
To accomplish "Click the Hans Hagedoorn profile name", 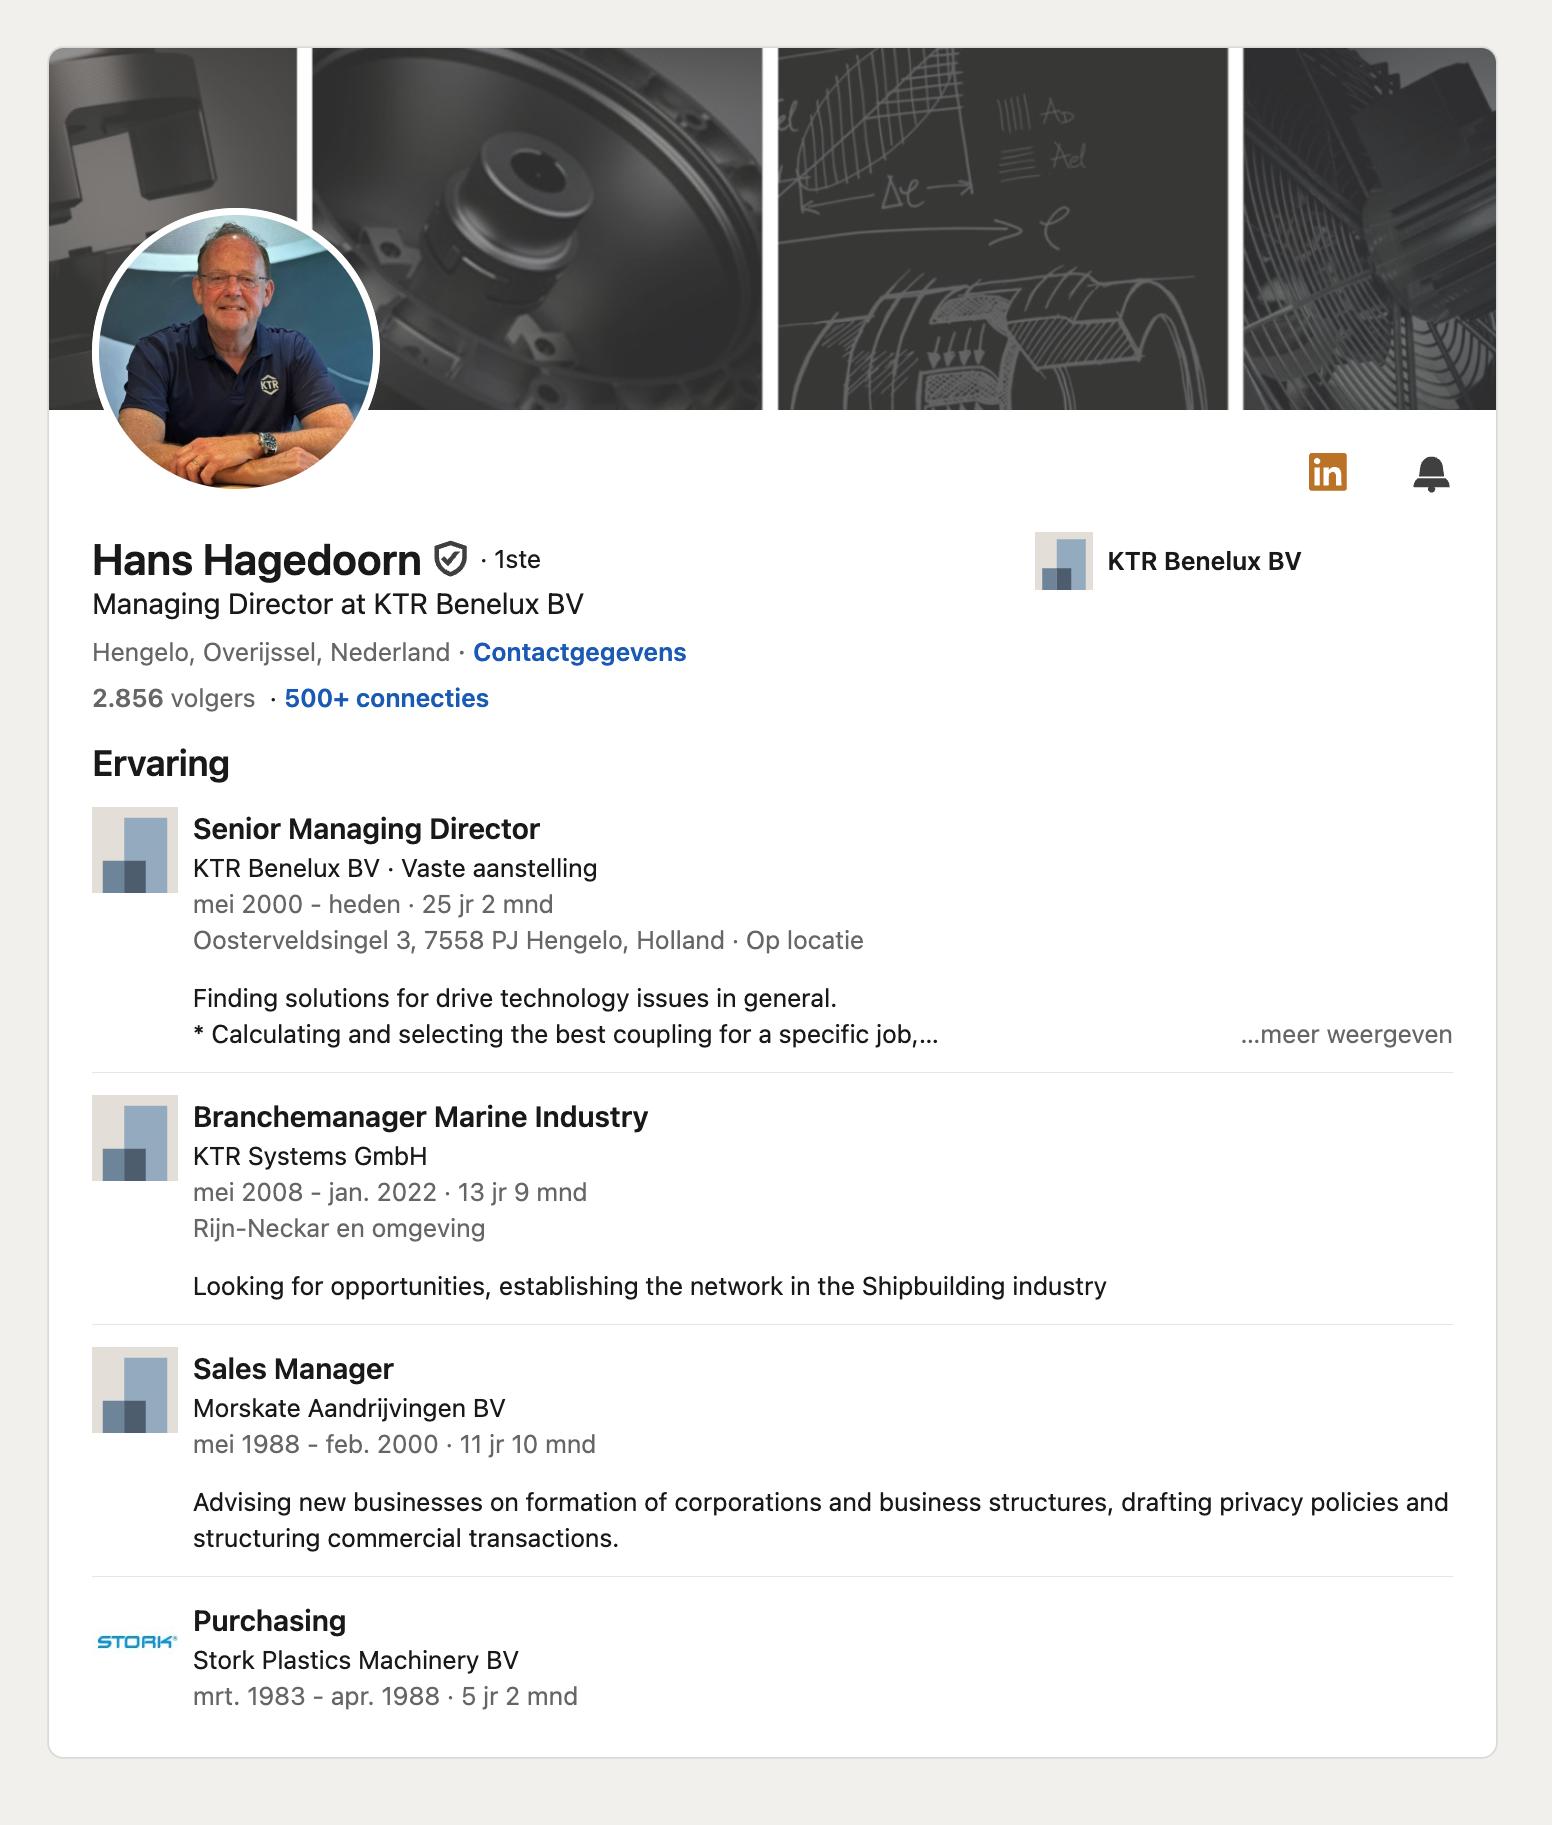I will click(x=256, y=560).
